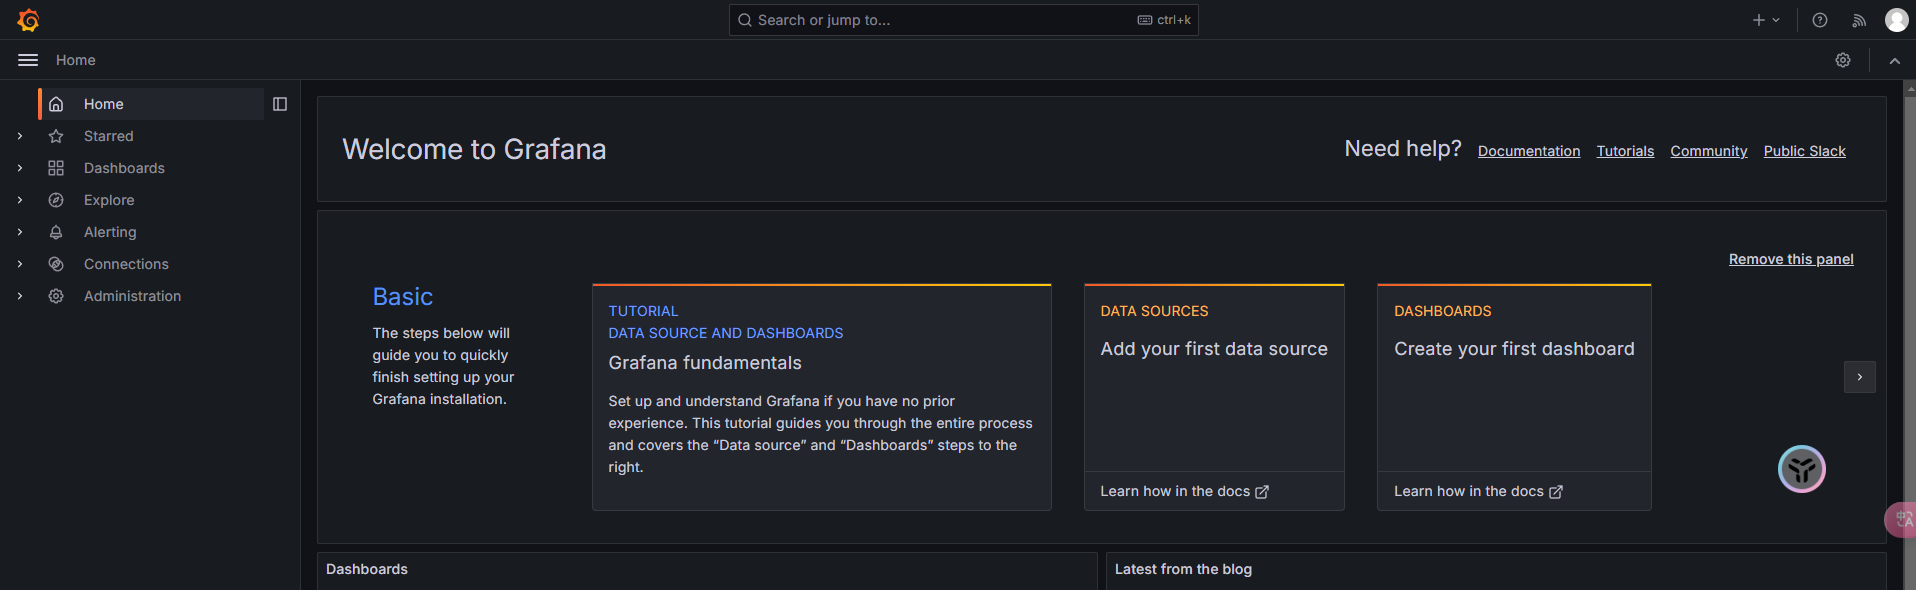Open the help question mark icon
Screen dimensions: 1916x590
click(x=1820, y=20)
